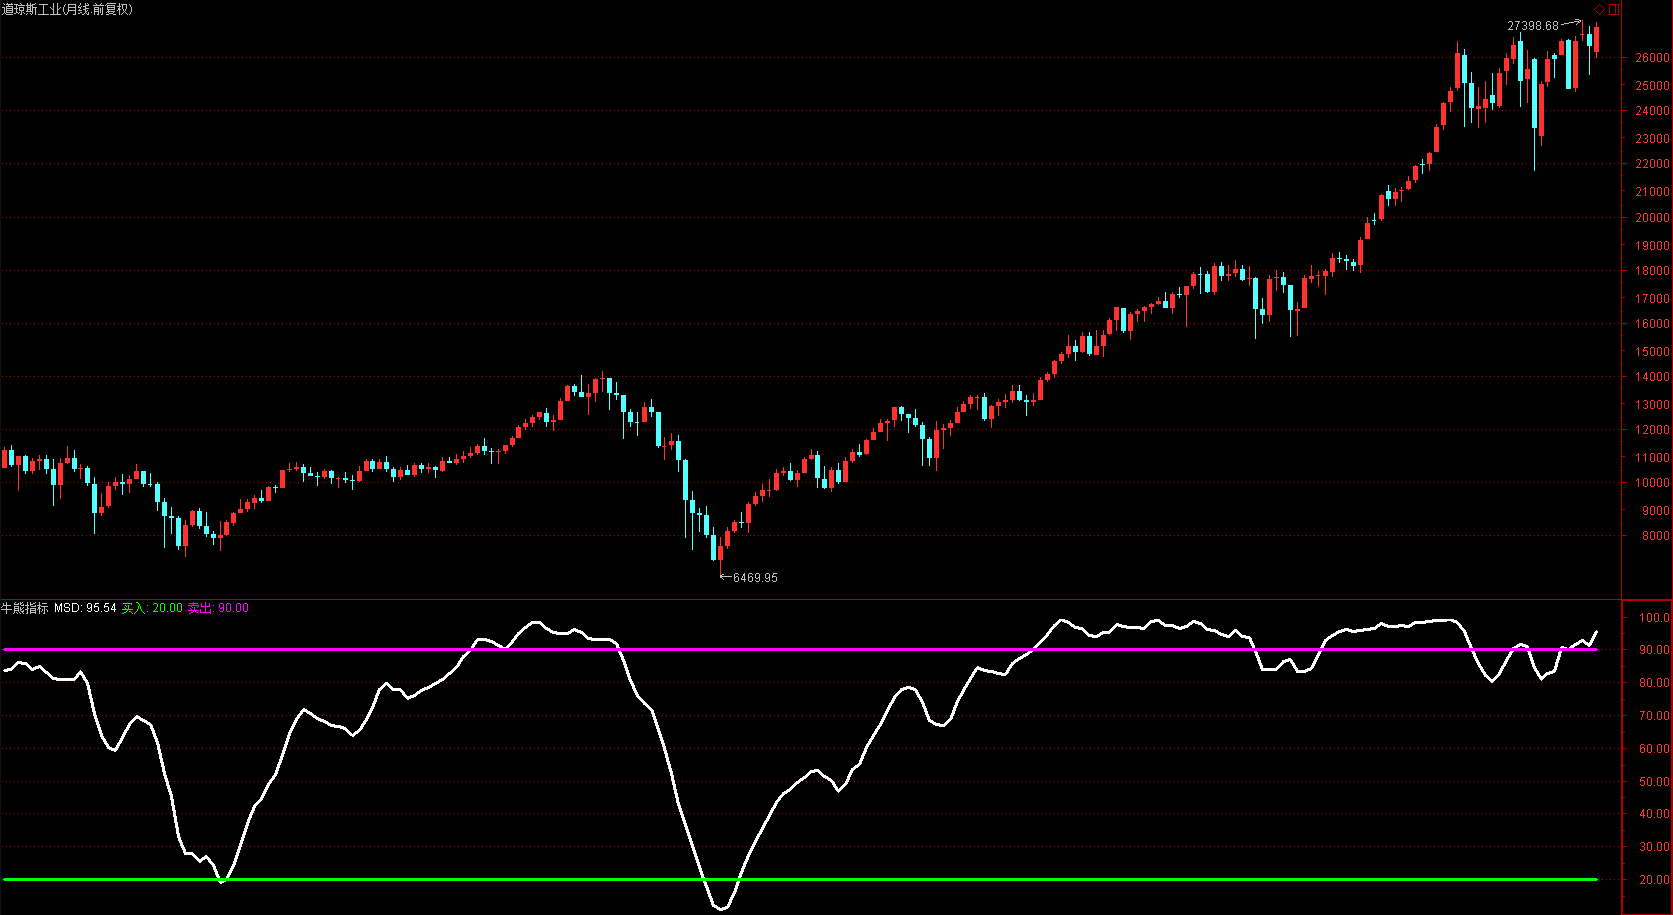The image size is (1673, 915).
Task: Click the 50.00 indicator axis label
Action: pyautogui.click(x=1654, y=782)
